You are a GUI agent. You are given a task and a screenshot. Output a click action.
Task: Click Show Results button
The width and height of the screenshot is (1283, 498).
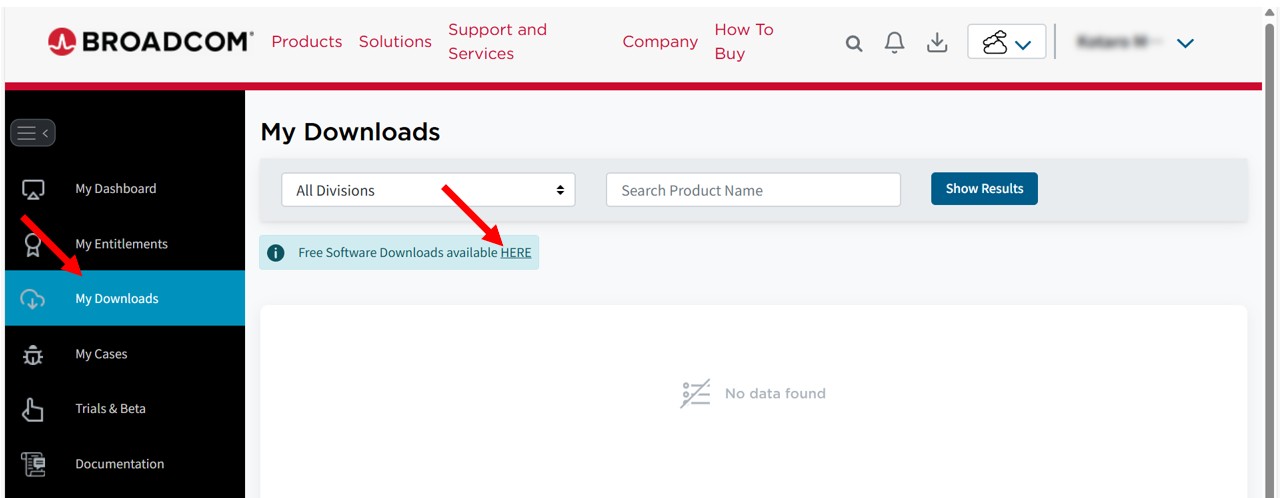[x=984, y=189]
